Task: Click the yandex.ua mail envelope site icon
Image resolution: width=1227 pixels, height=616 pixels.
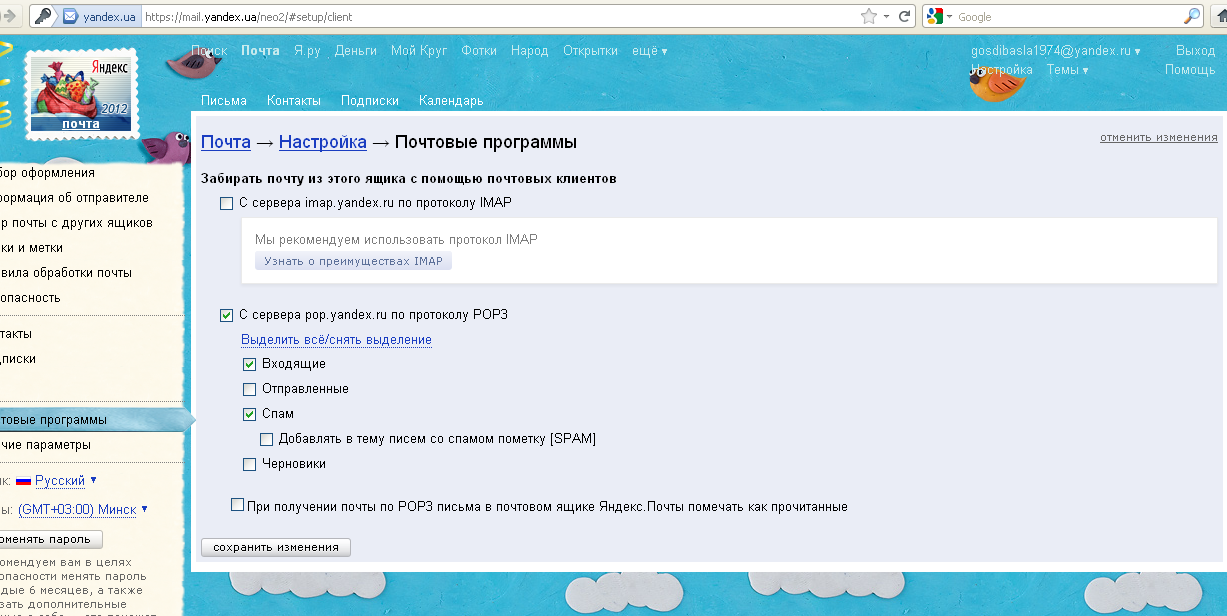Action: [70, 17]
